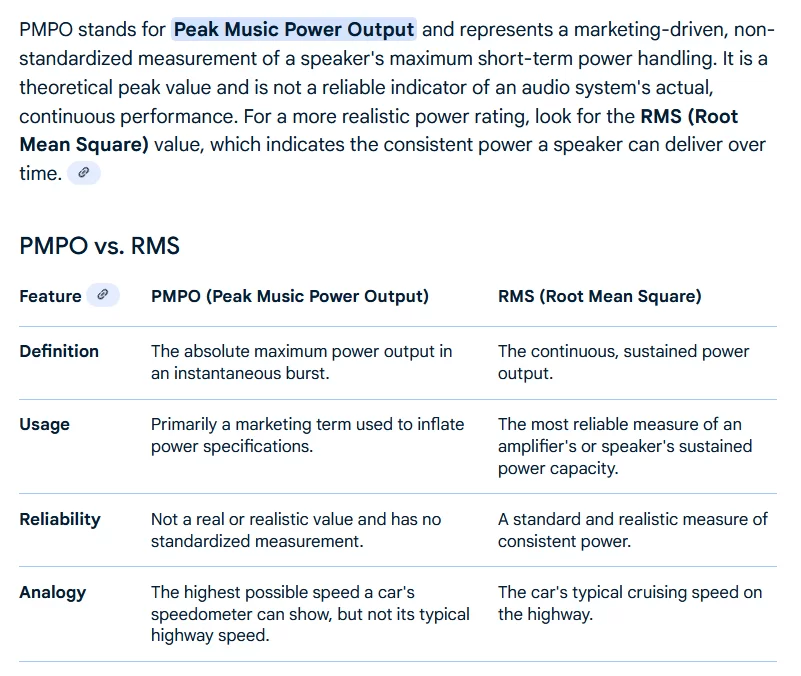
Task: Click the "most reliable measure" RMS usage cell
Action: [624, 446]
